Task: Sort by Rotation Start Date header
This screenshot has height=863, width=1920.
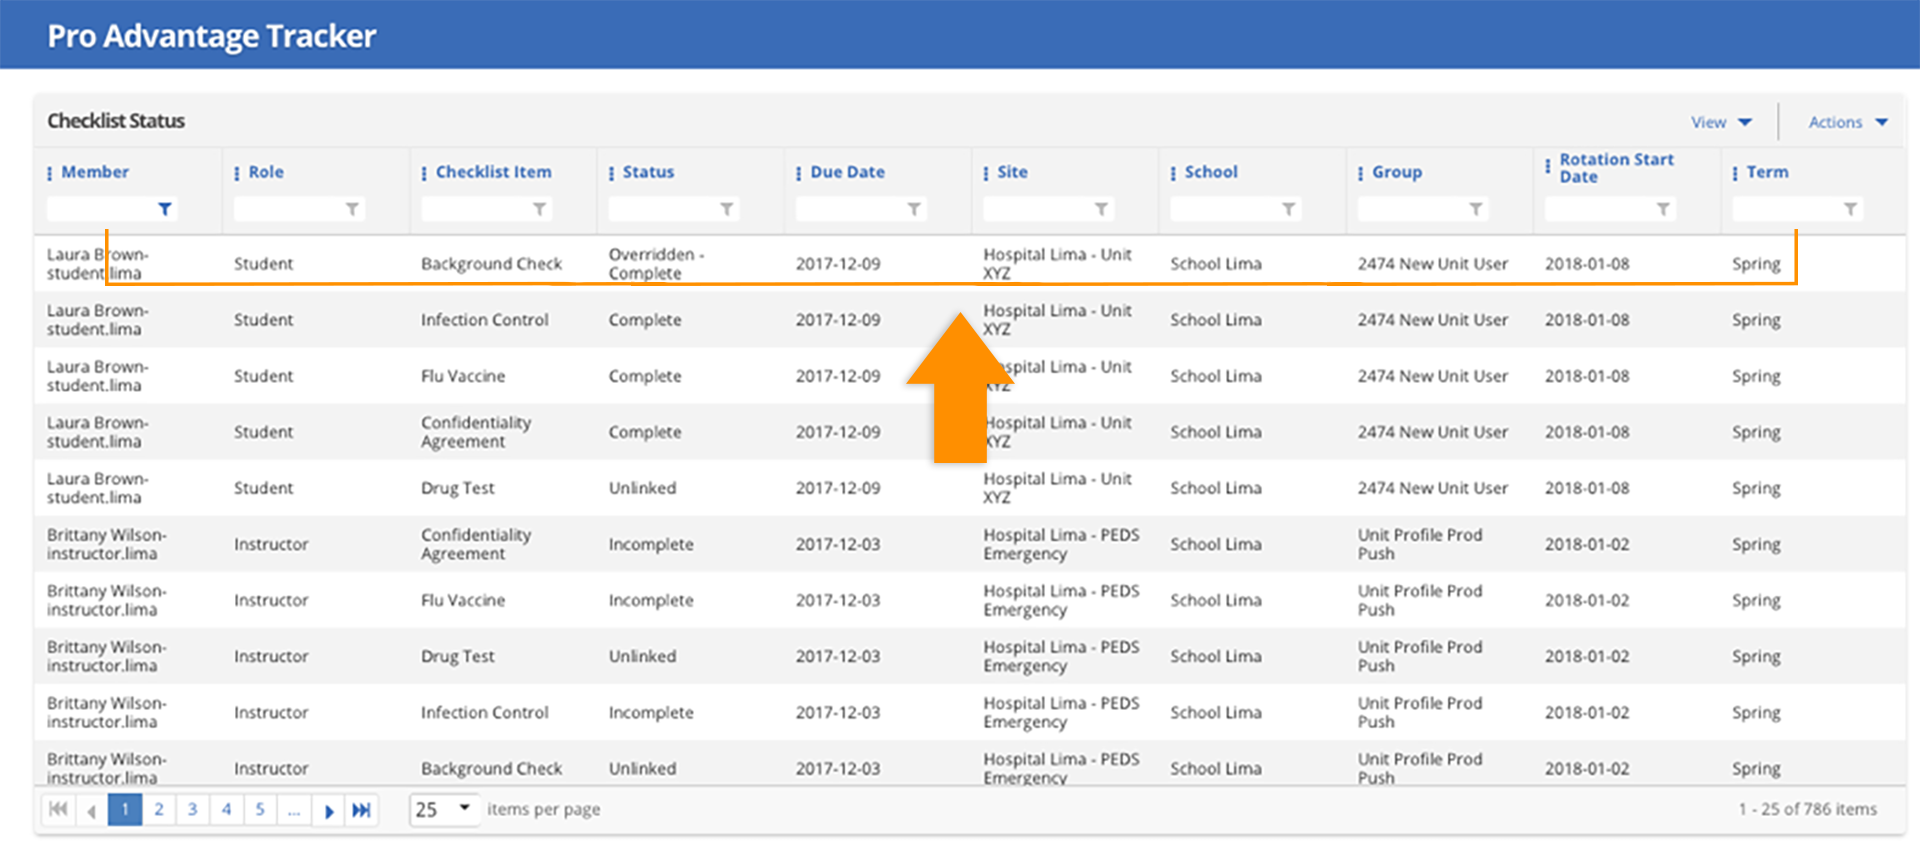Action: [x=1616, y=168]
